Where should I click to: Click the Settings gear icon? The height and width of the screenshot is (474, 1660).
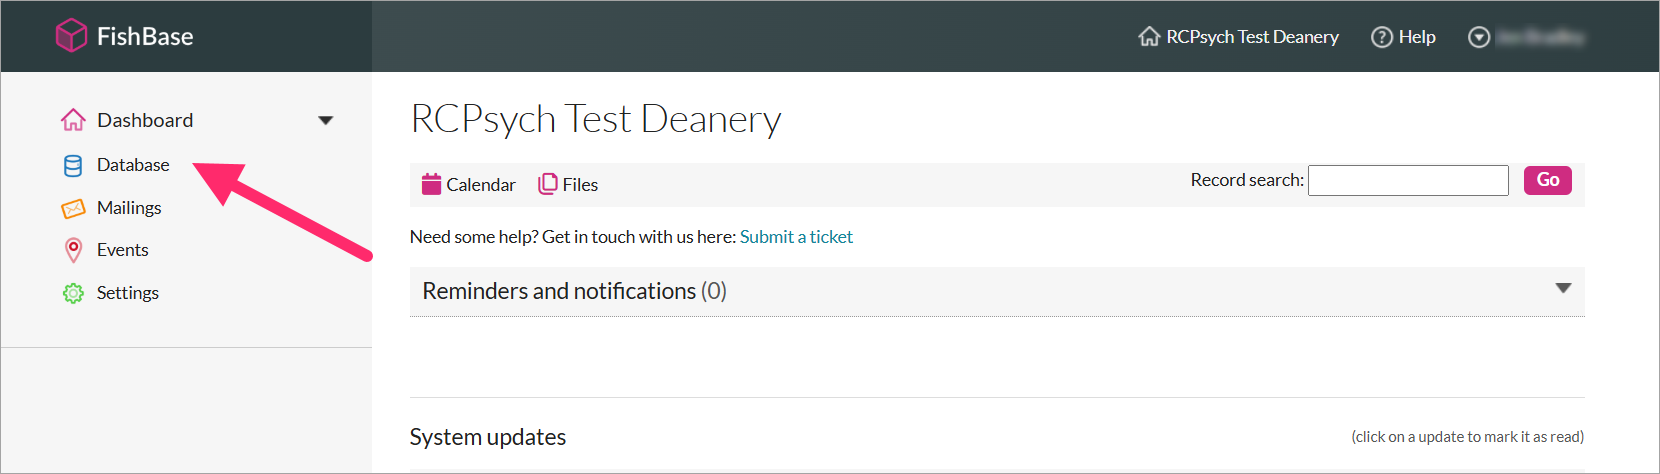(x=73, y=293)
